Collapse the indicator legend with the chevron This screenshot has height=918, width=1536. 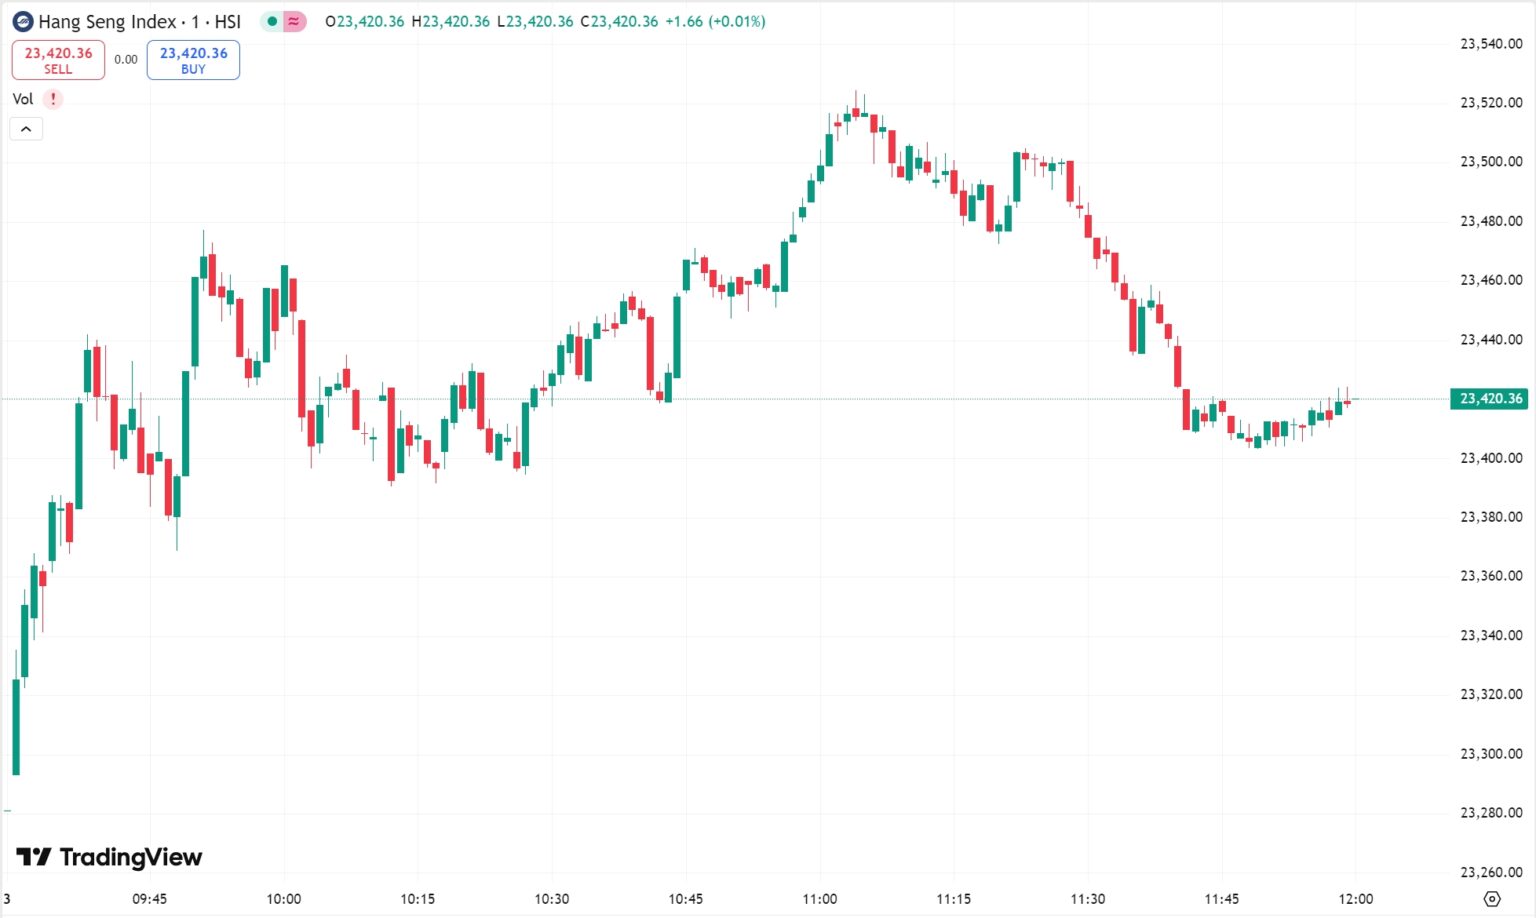(x=26, y=129)
